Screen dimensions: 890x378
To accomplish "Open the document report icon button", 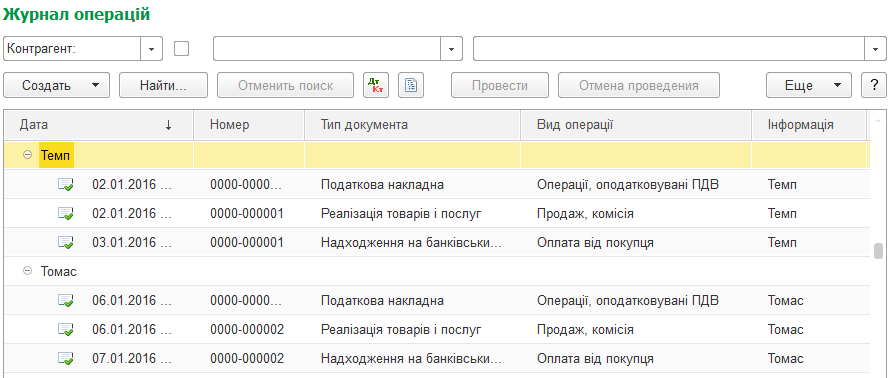I will [x=411, y=86].
